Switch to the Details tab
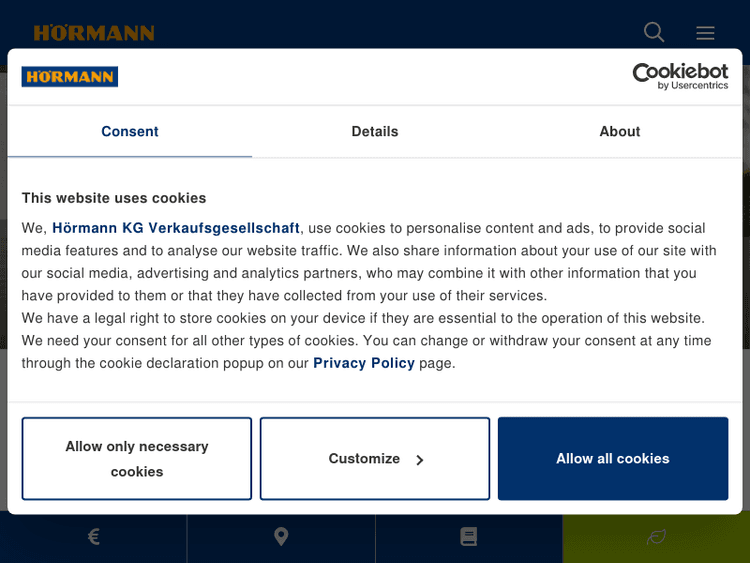750x563 pixels. coord(375,132)
